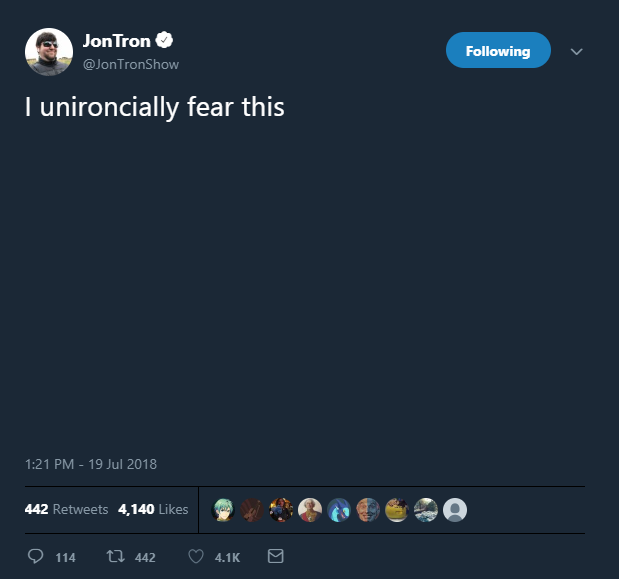The width and height of the screenshot is (619, 579).
Task: Open the @JonTronShow handle link
Action: pos(131,64)
